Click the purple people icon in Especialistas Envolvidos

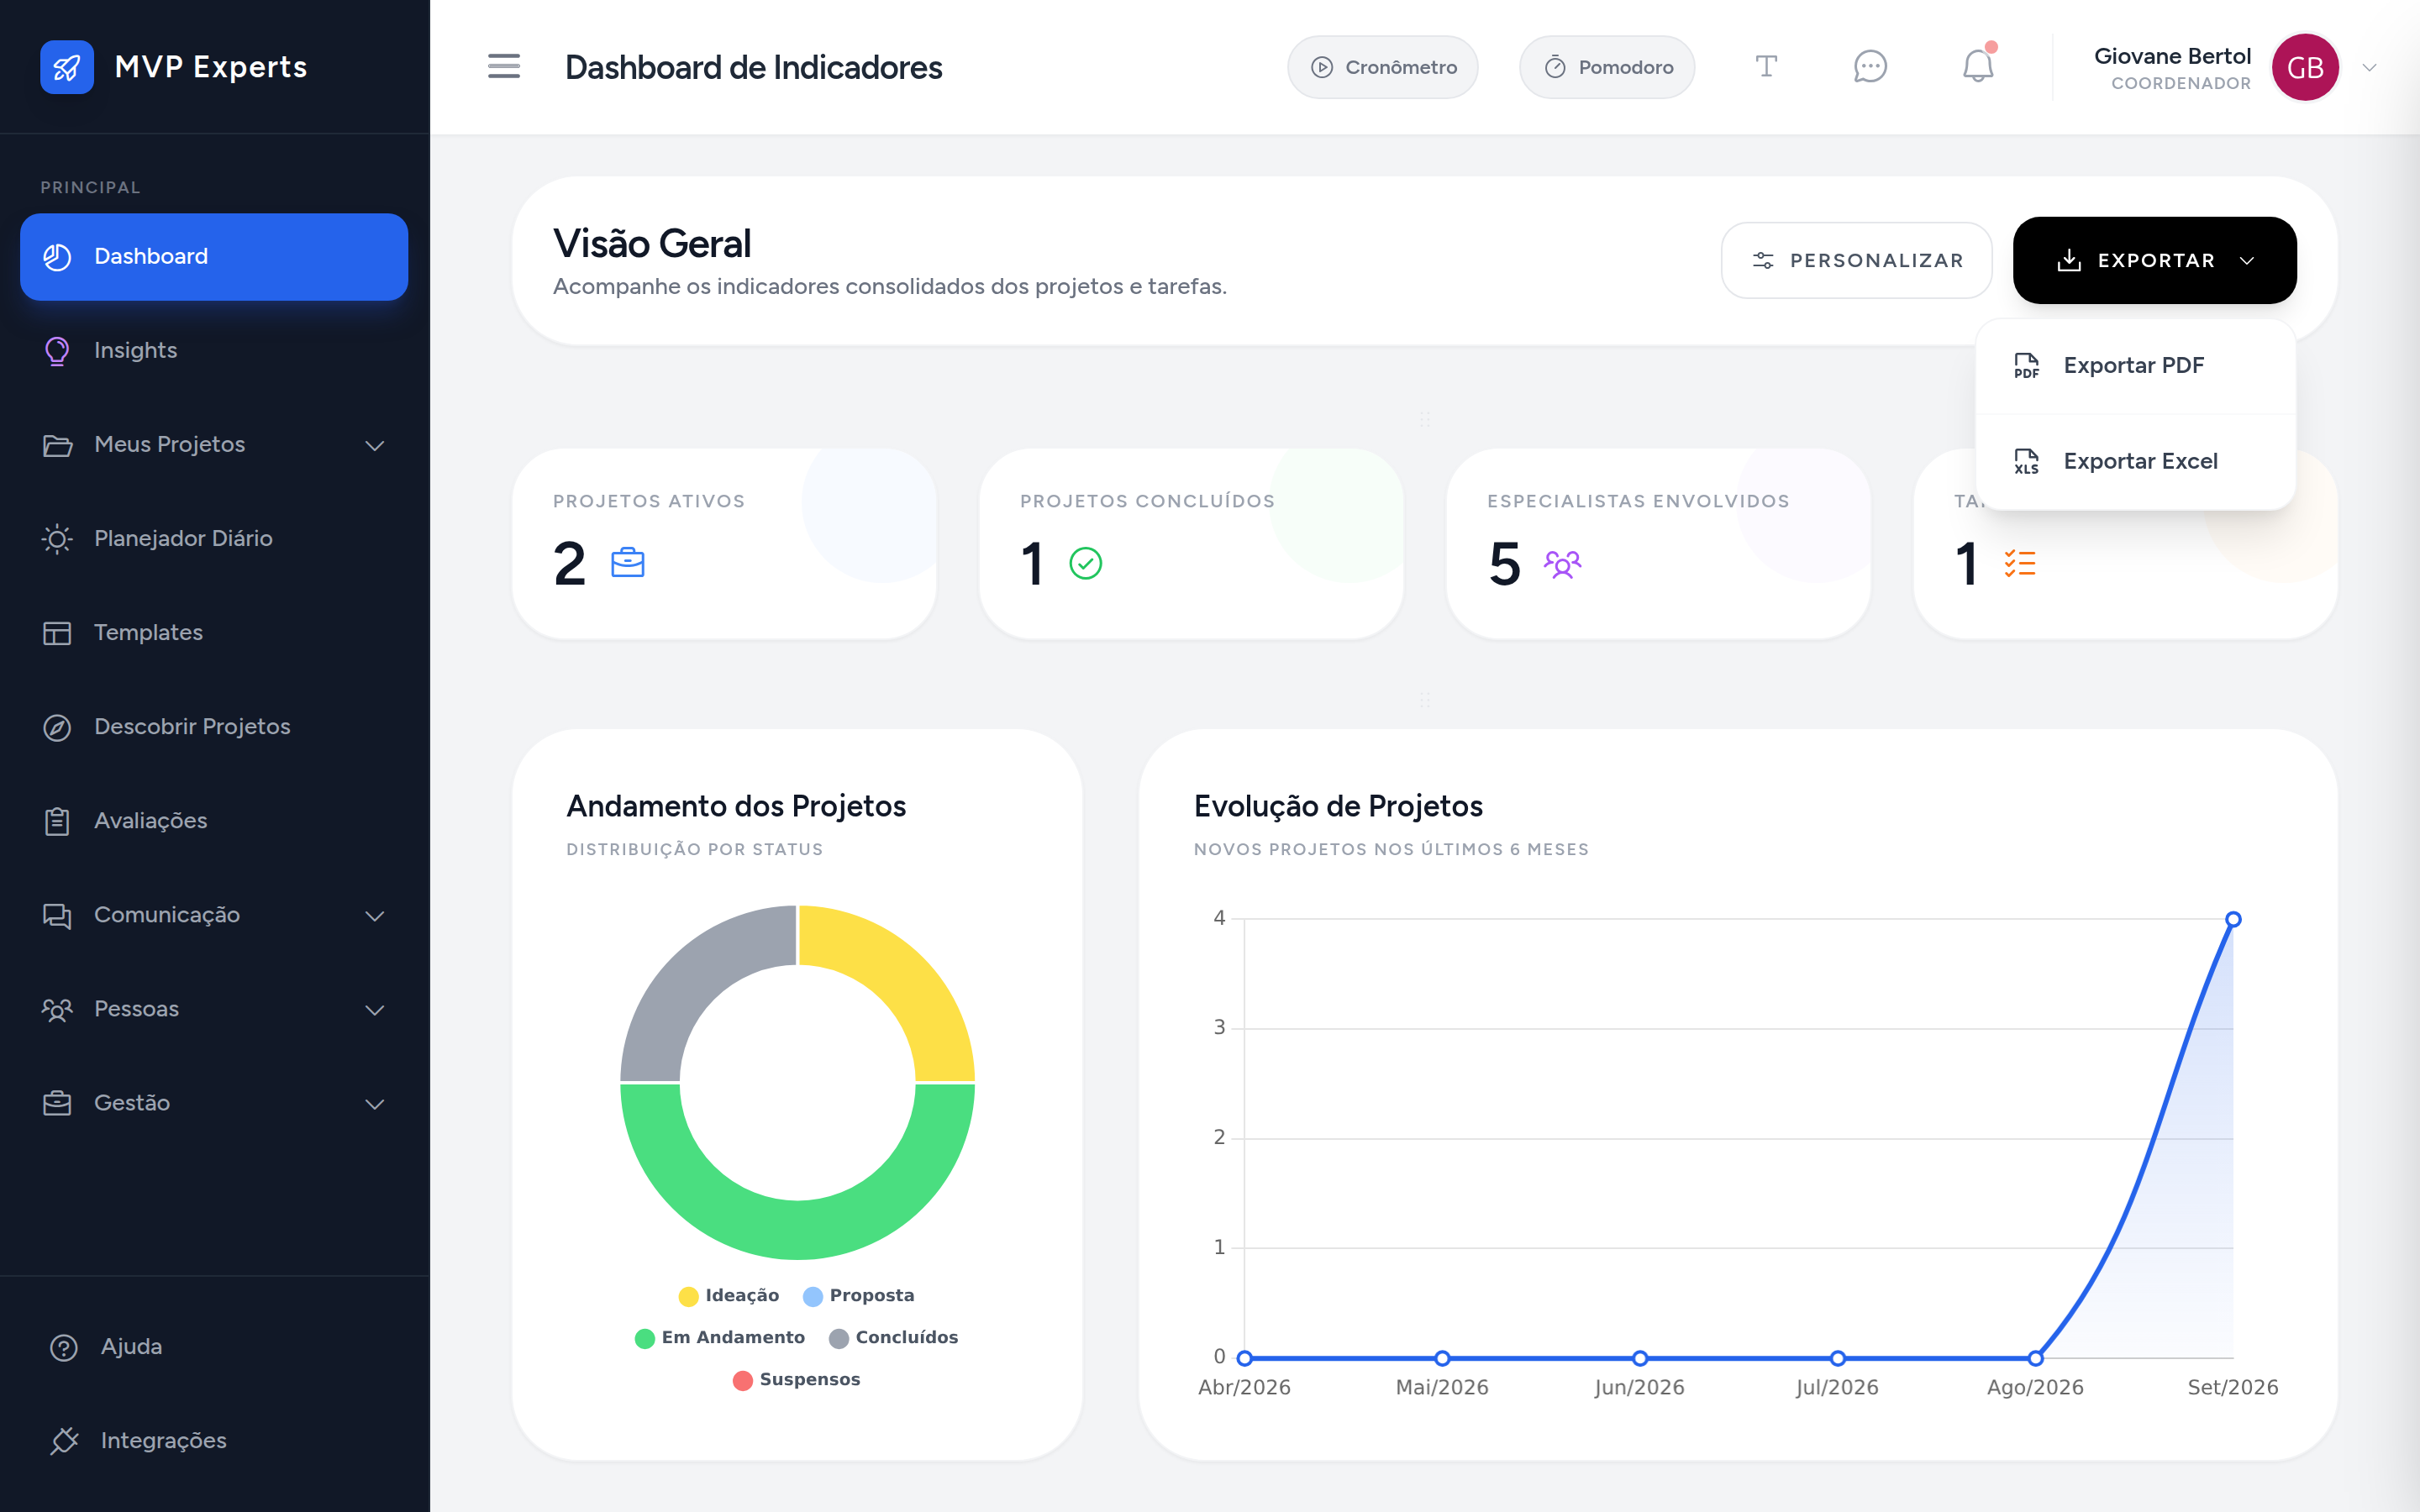[1562, 564]
